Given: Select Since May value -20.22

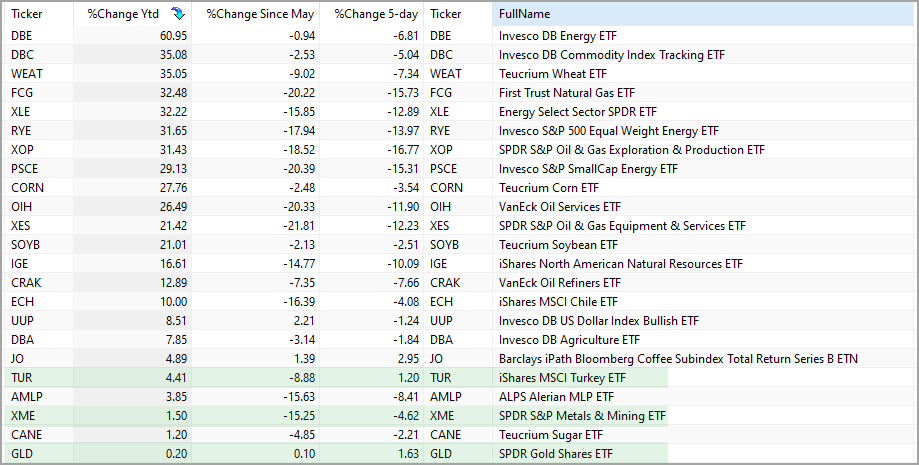Looking at the screenshot, I should click(x=298, y=93).
